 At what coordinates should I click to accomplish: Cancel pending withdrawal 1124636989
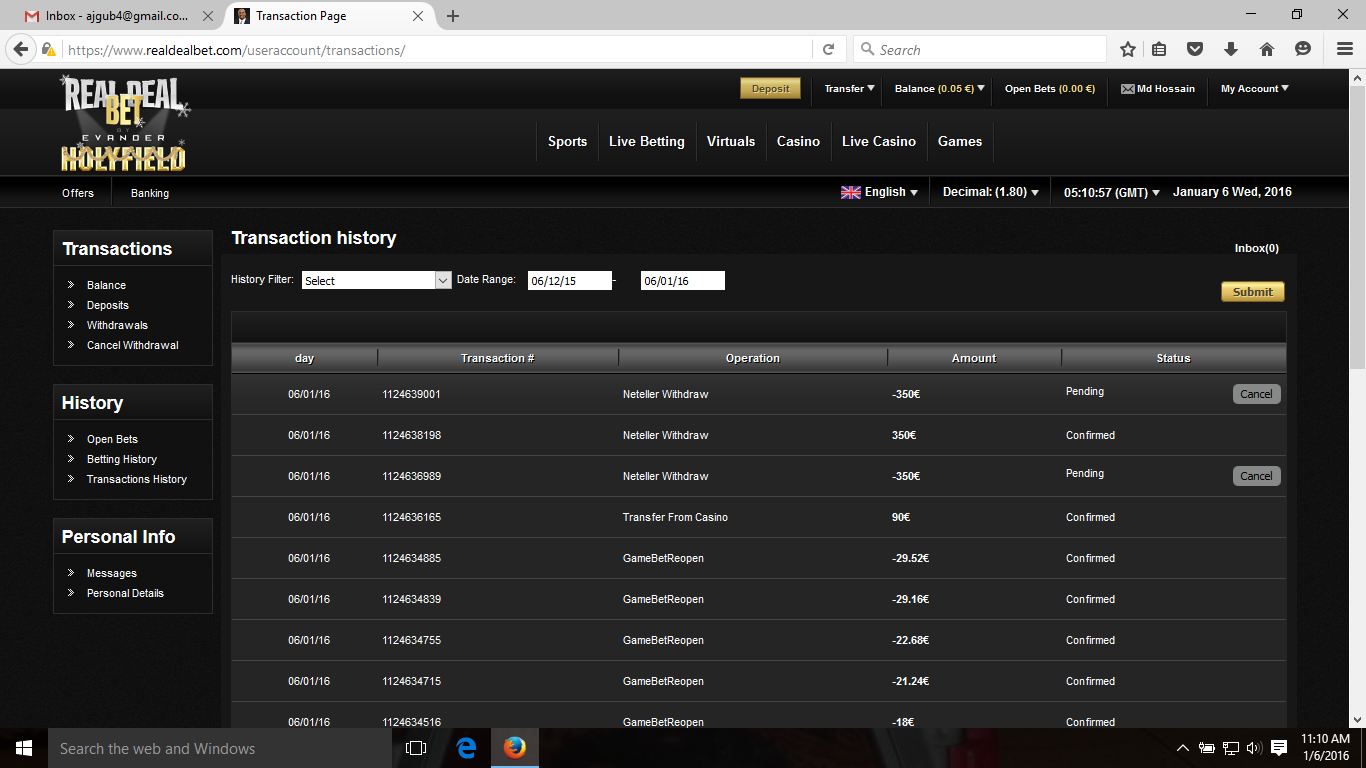pyautogui.click(x=1256, y=476)
